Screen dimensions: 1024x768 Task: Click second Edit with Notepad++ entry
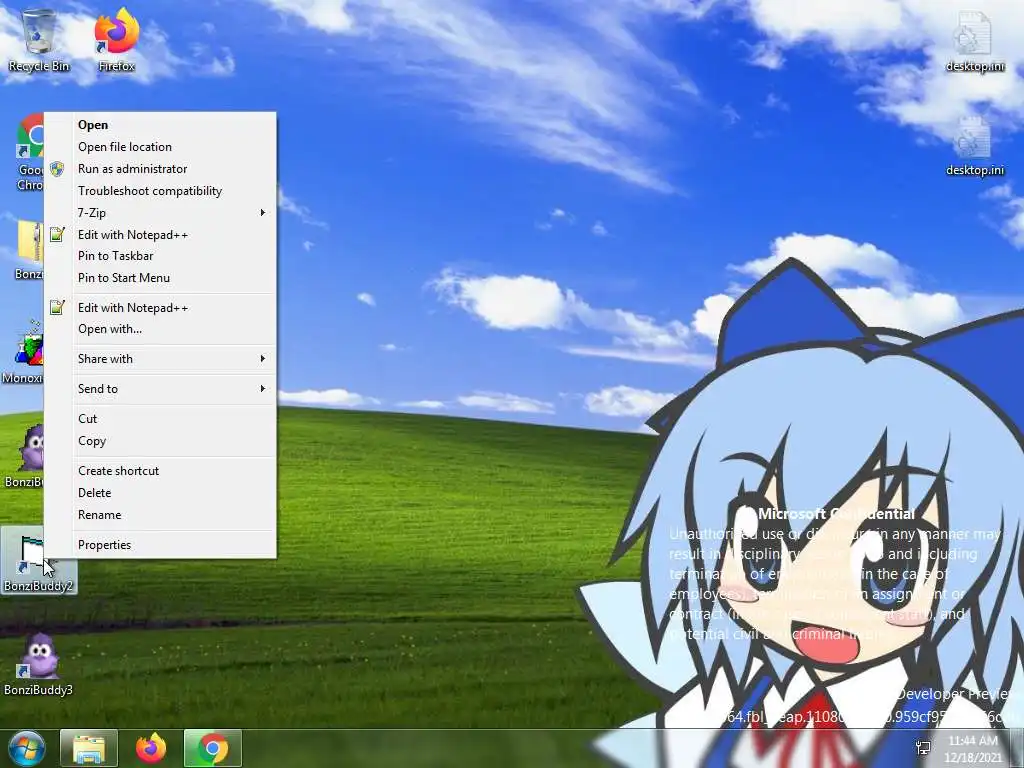click(x=160, y=308)
